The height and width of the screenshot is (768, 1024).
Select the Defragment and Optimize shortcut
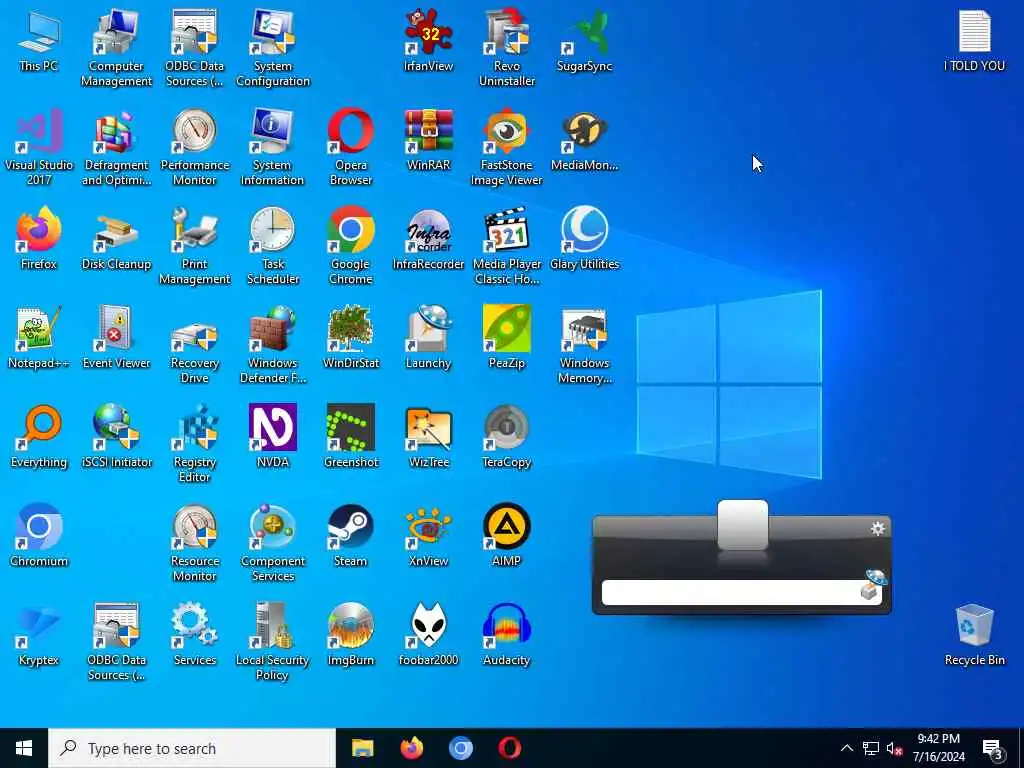pyautogui.click(x=116, y=147)
